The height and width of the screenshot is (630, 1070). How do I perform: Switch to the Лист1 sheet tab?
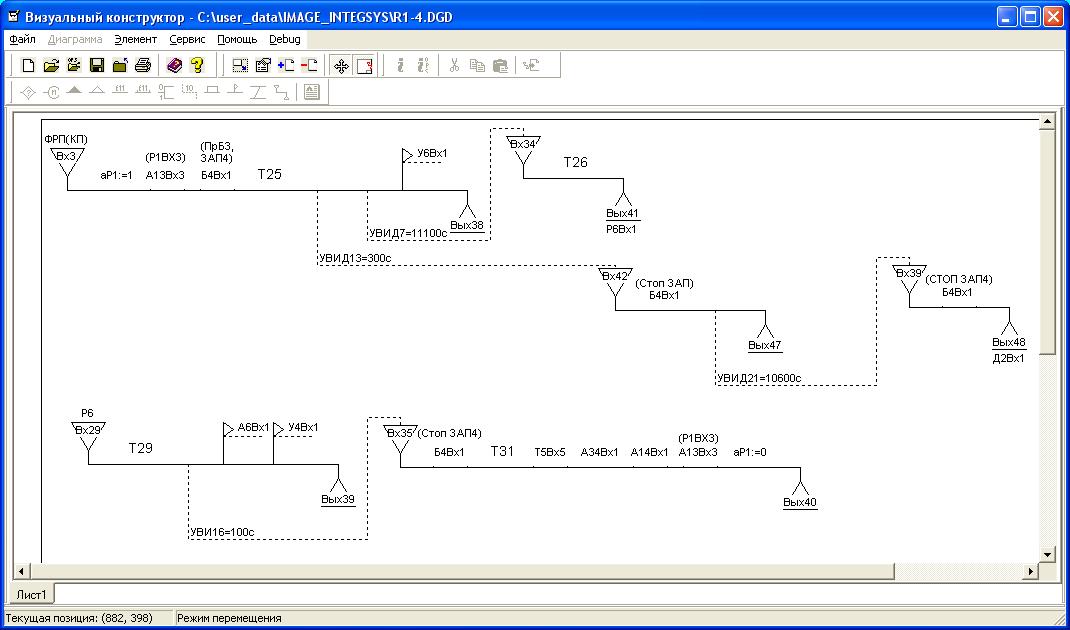point(31,594)
